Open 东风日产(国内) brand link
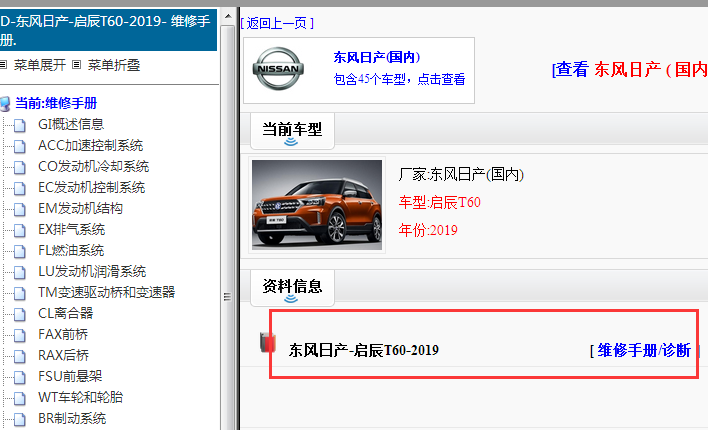708x430 pixels. 377,57
